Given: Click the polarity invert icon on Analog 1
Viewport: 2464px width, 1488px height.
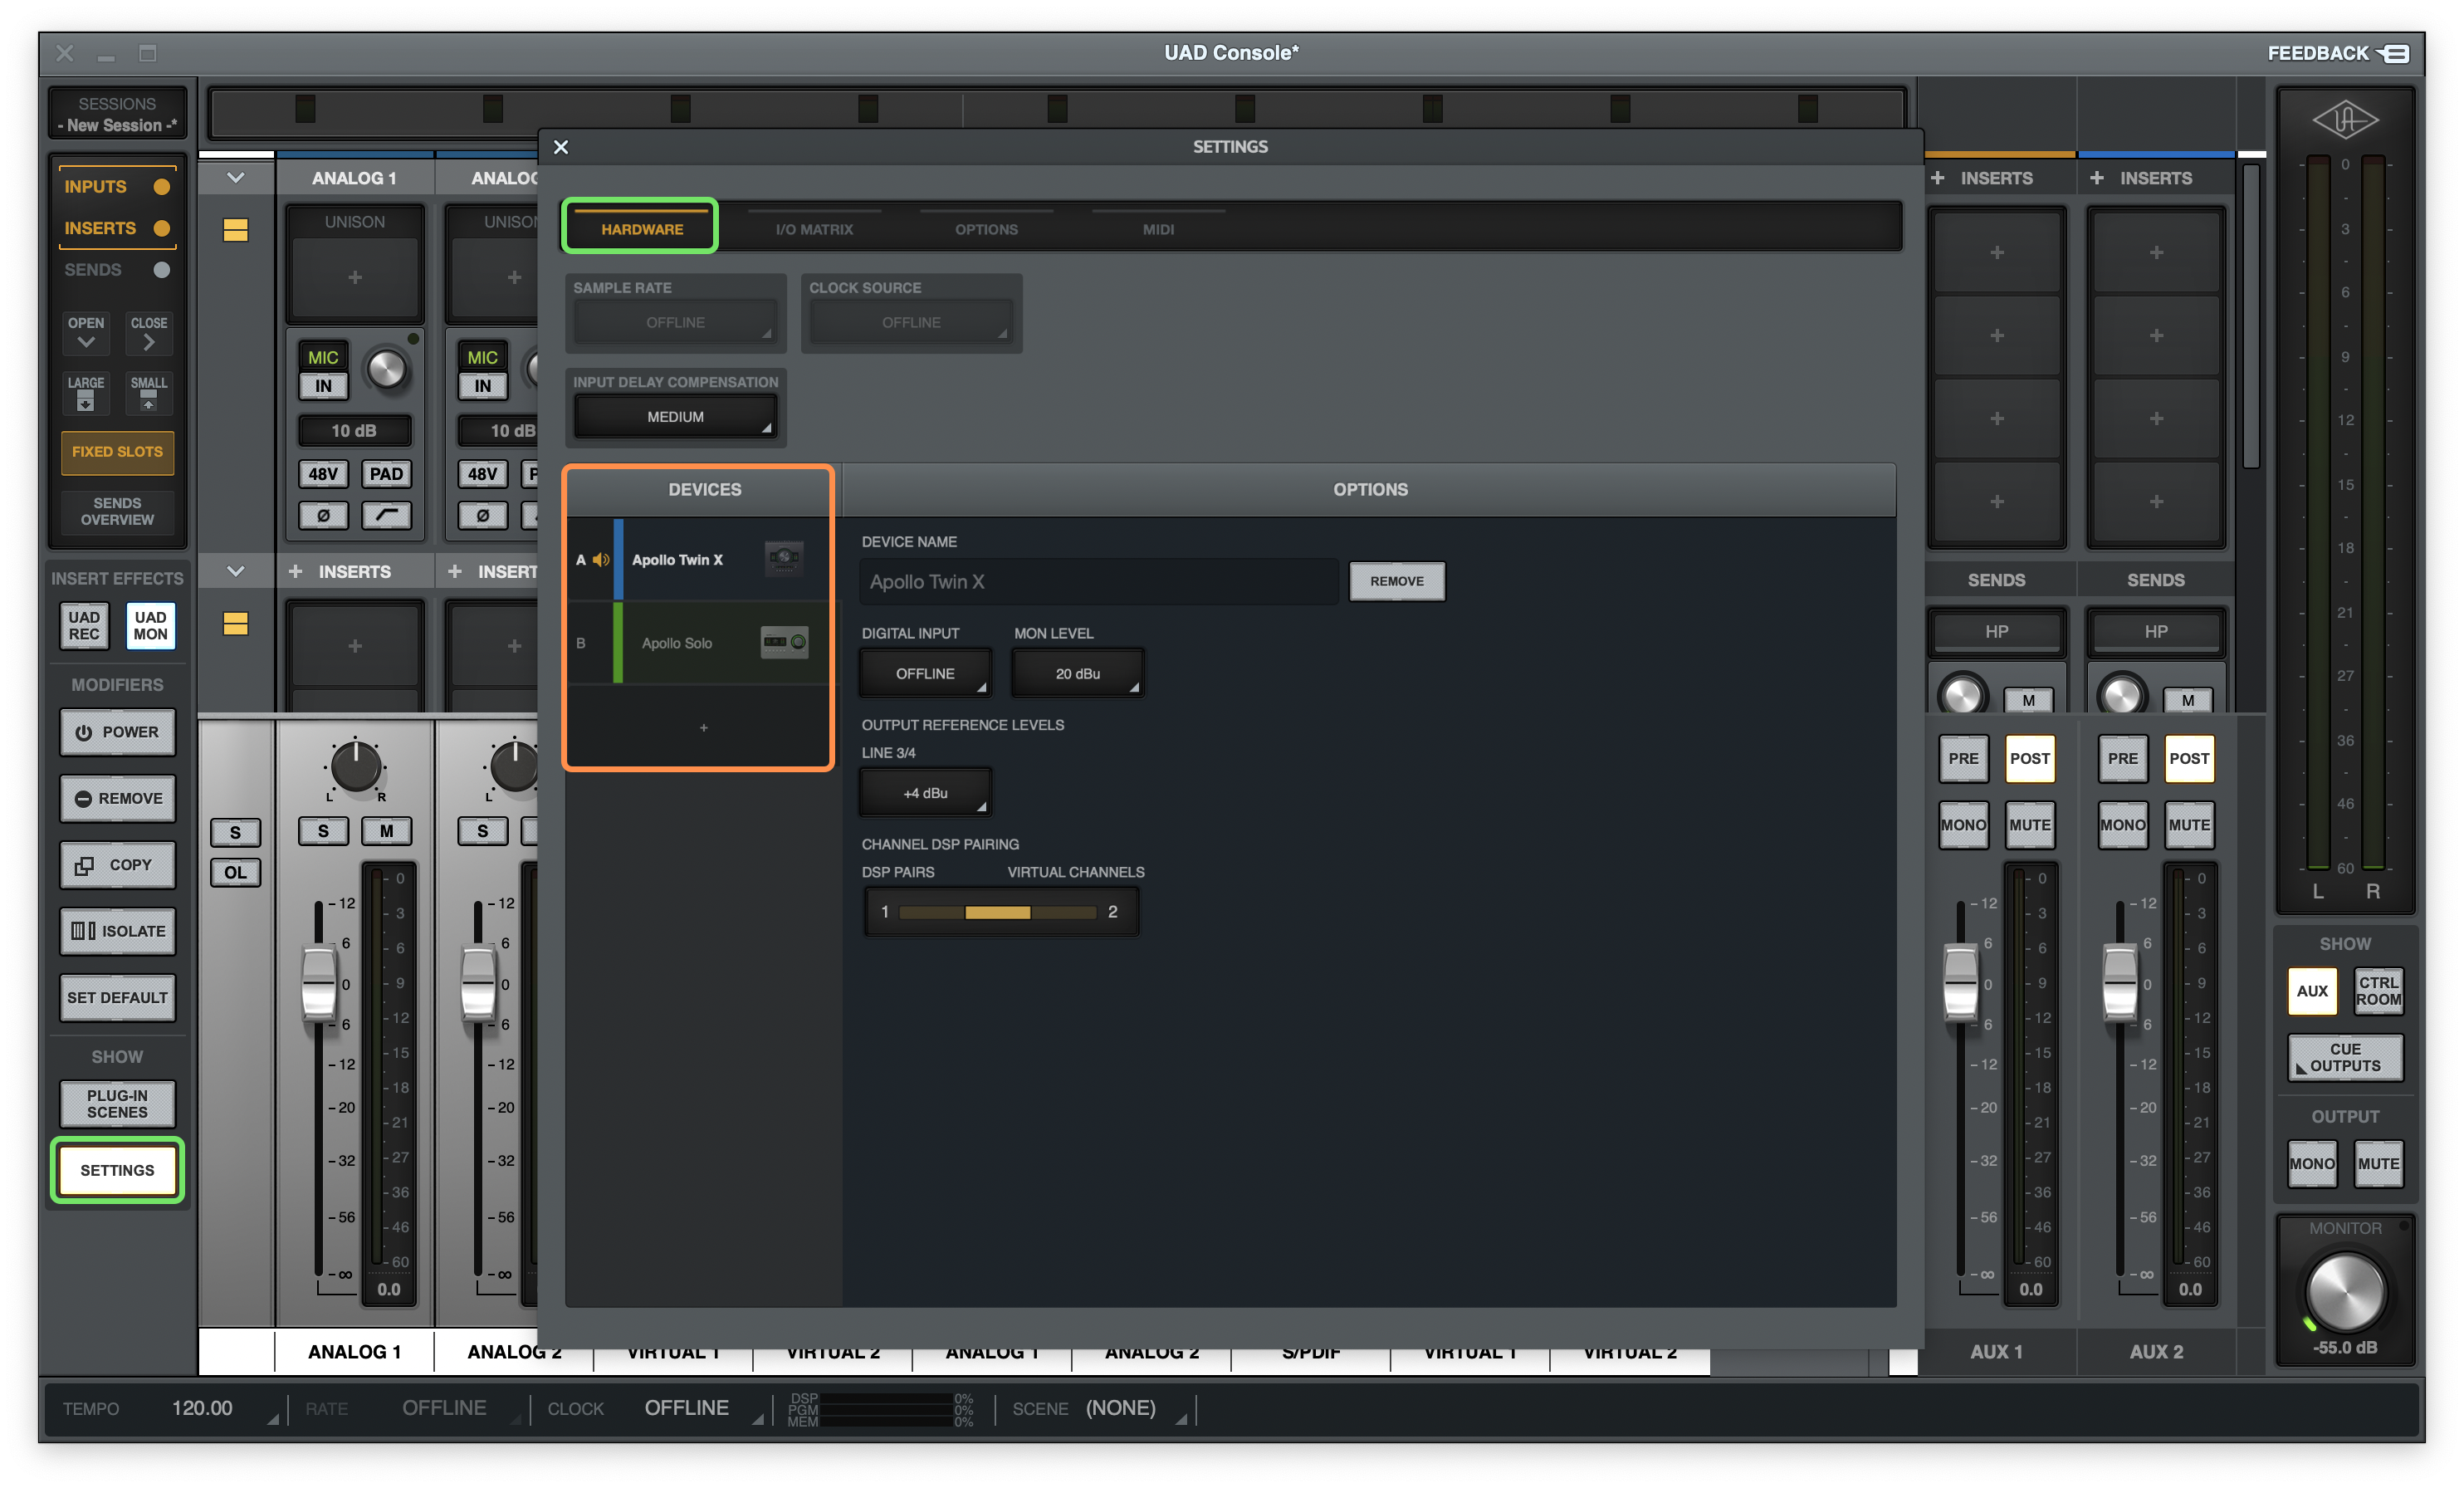Looking at the screenshot, I should point(323,516).
